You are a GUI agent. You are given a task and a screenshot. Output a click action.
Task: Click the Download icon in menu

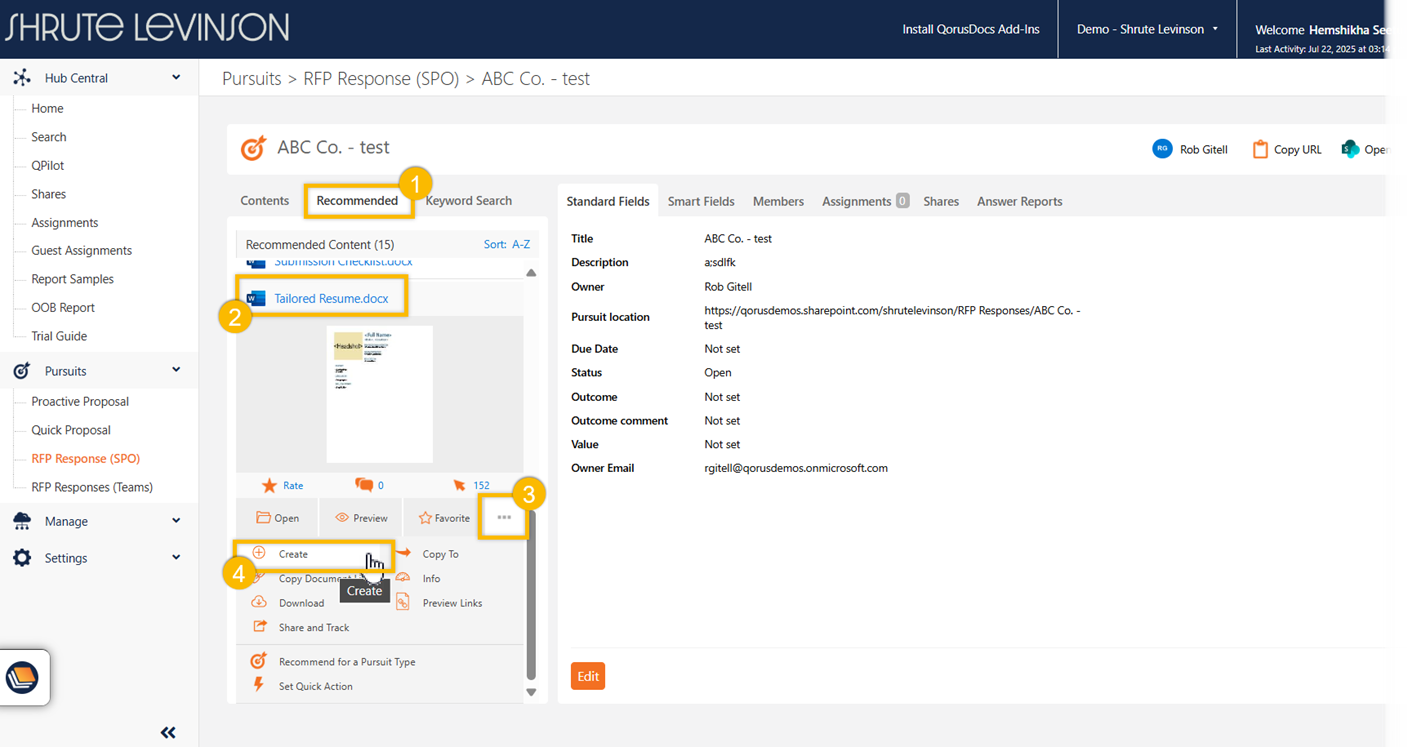[259, 602]
